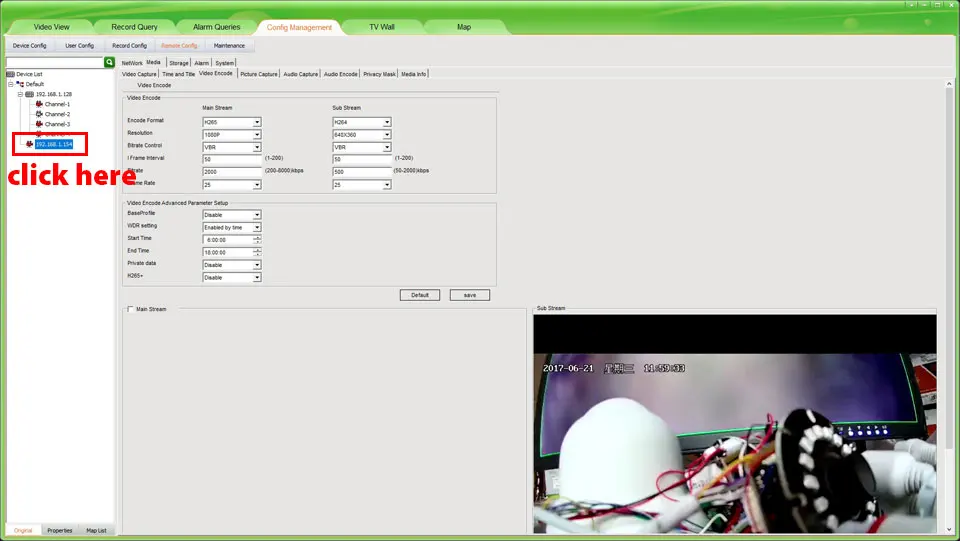Open the Privacy Mask sub-tab
960x541 pixels.
pos(379,74)
